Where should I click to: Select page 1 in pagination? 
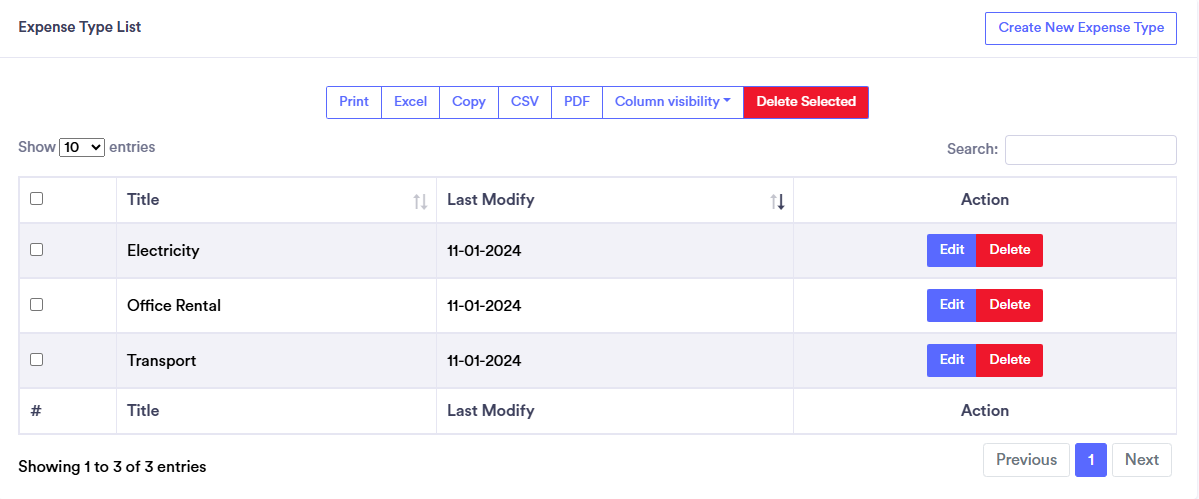1091,460
